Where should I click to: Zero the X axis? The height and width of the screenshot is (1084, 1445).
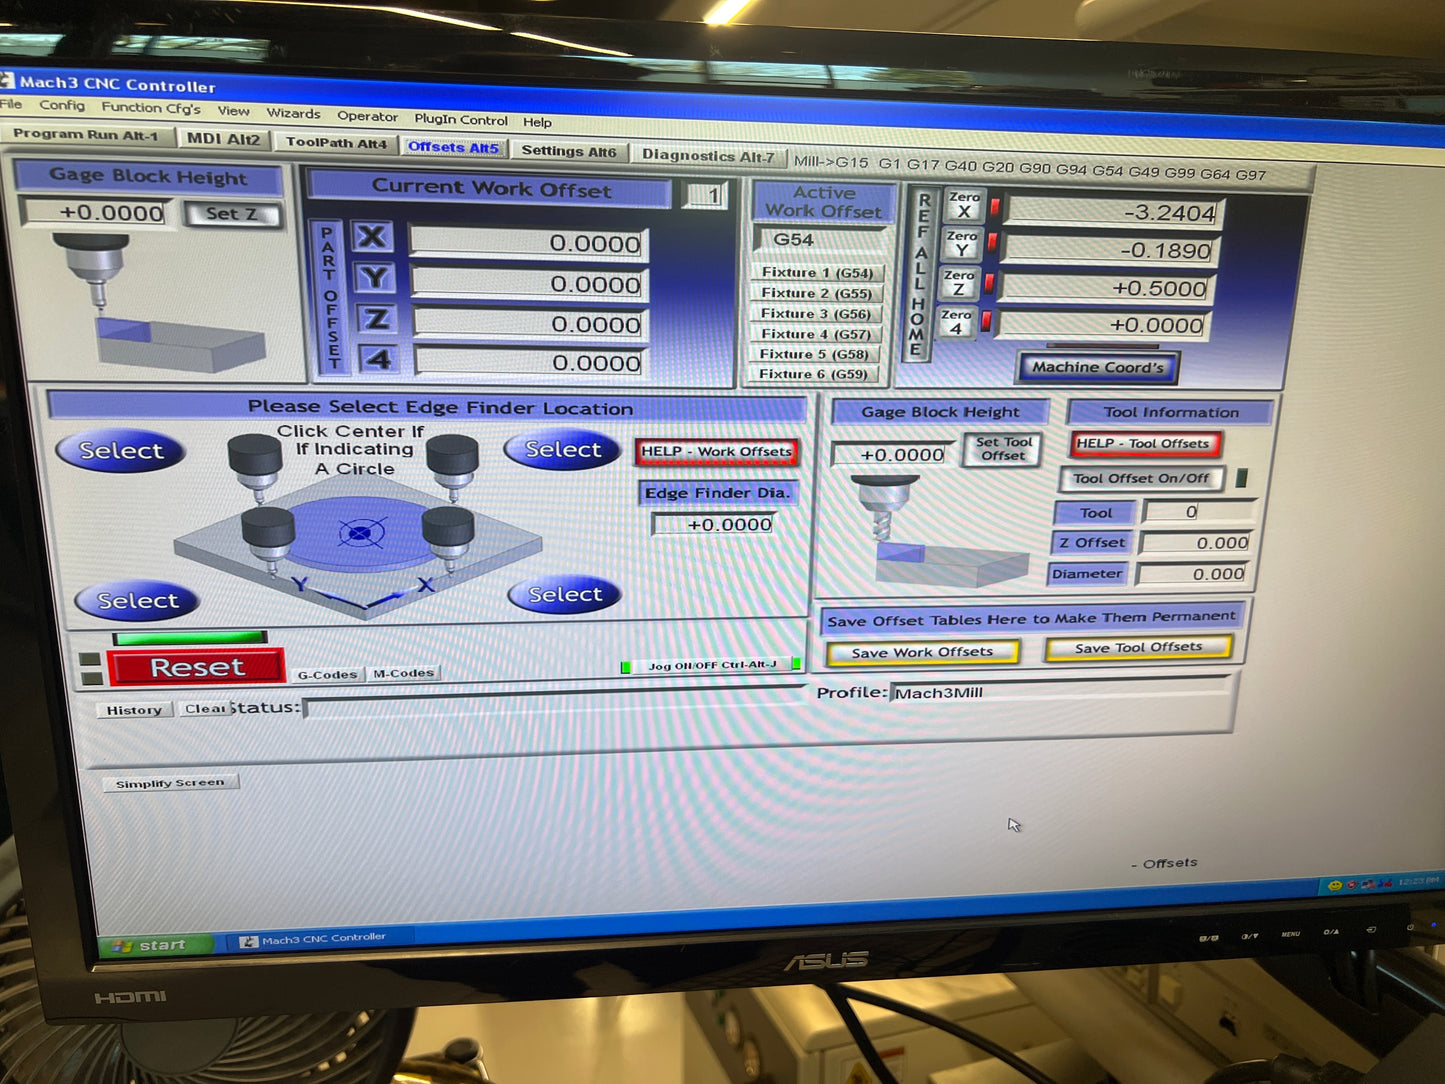(x=964, y=204)
